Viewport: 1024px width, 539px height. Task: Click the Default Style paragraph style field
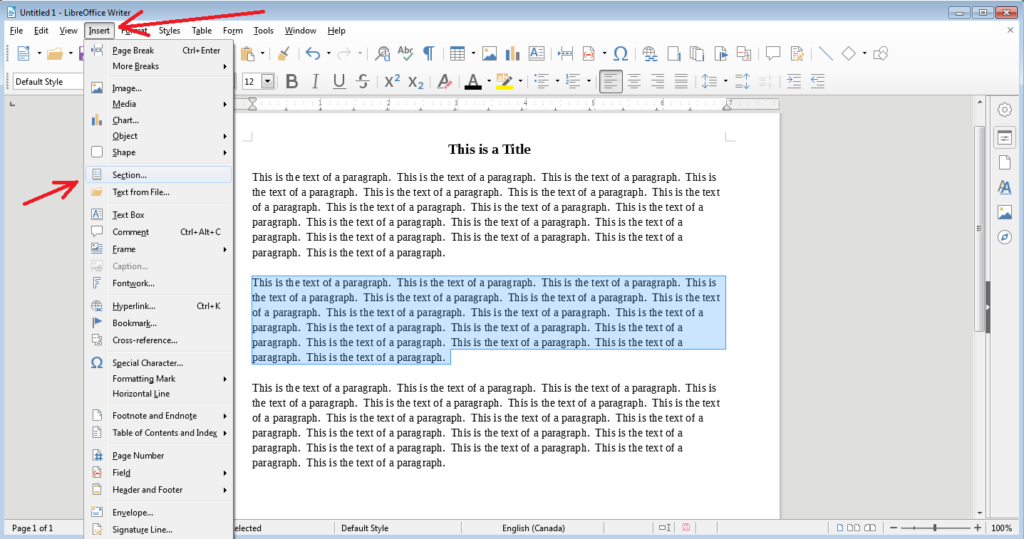46,81
